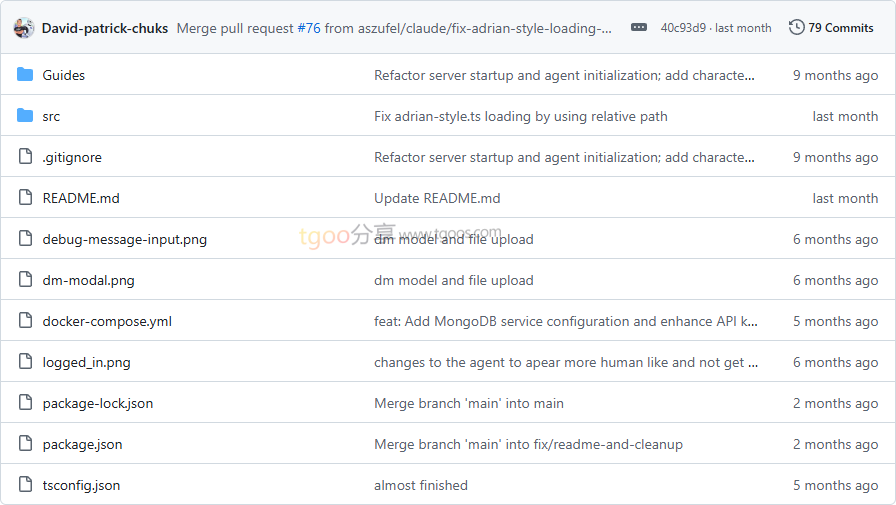896x505 pixels.
Task: Click the .gitignore file icon
Action: tap(25, 157)
